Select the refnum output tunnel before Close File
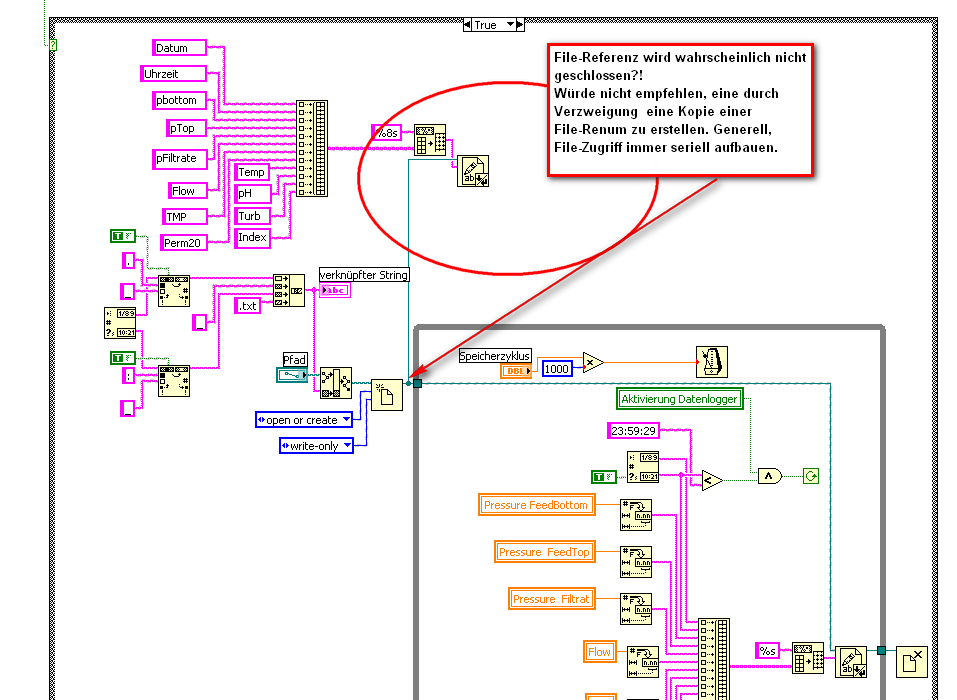 (881, 651)
